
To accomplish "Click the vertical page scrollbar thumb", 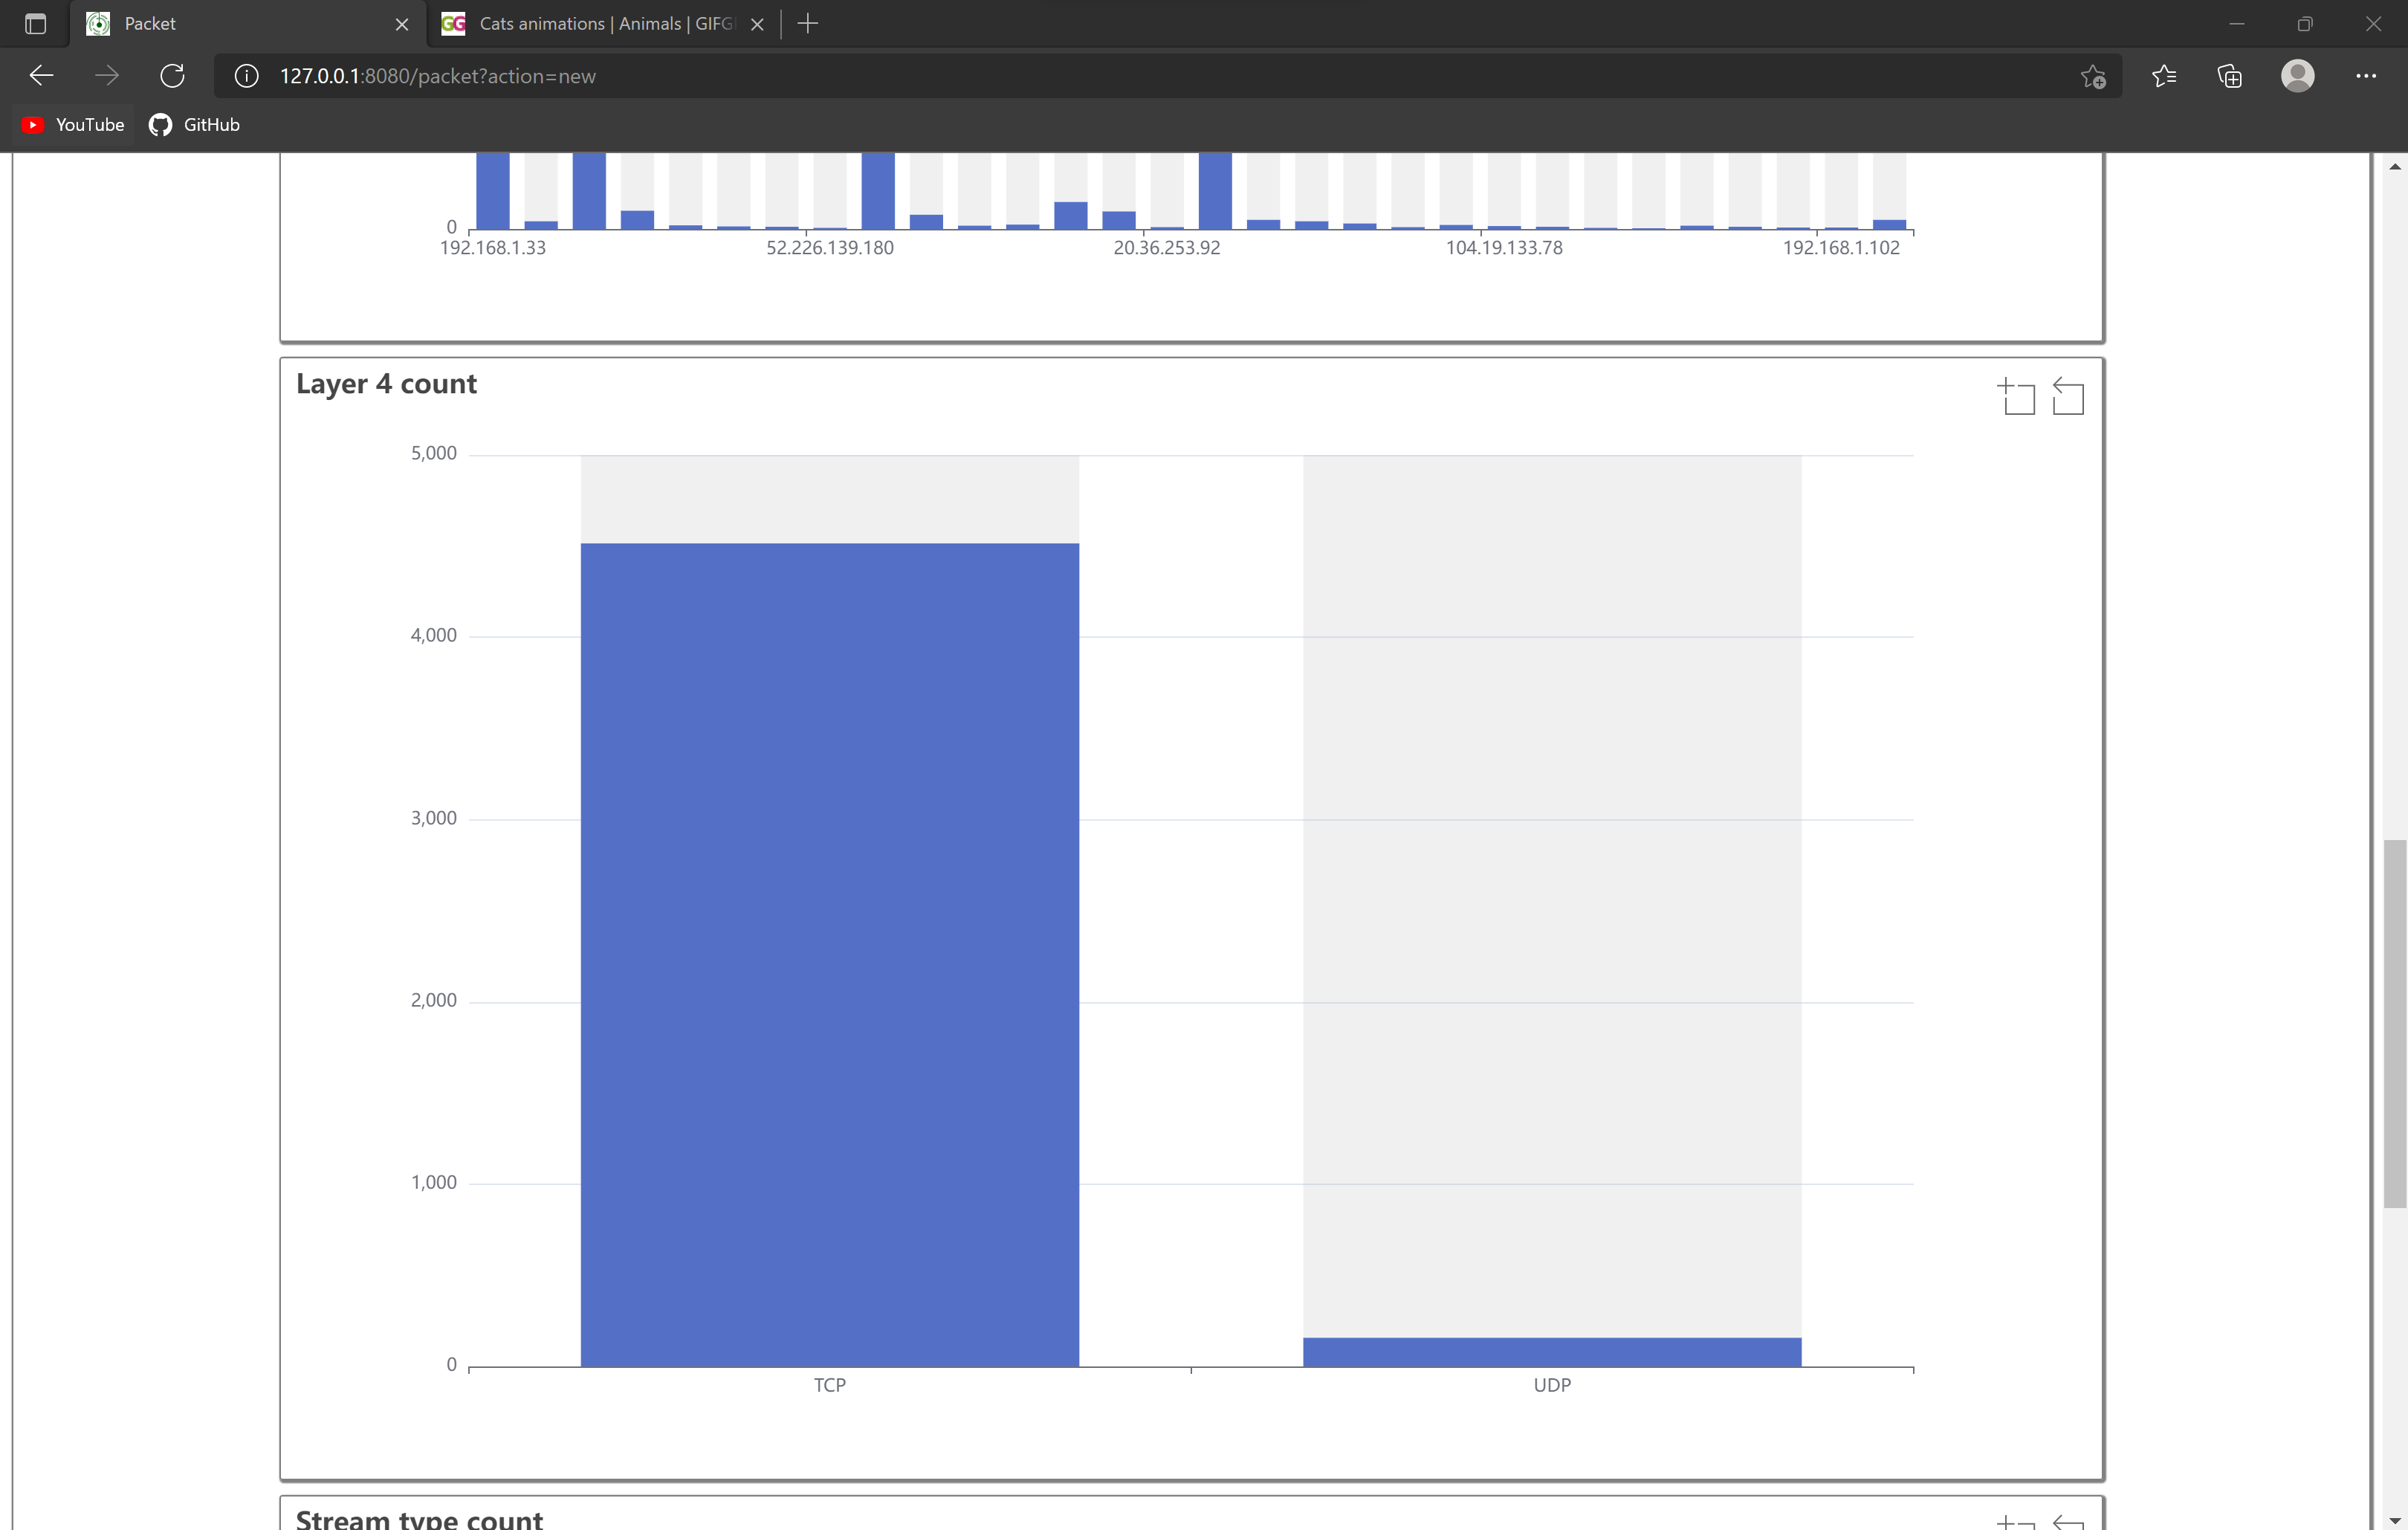I will click(x=2394, y=1022).
